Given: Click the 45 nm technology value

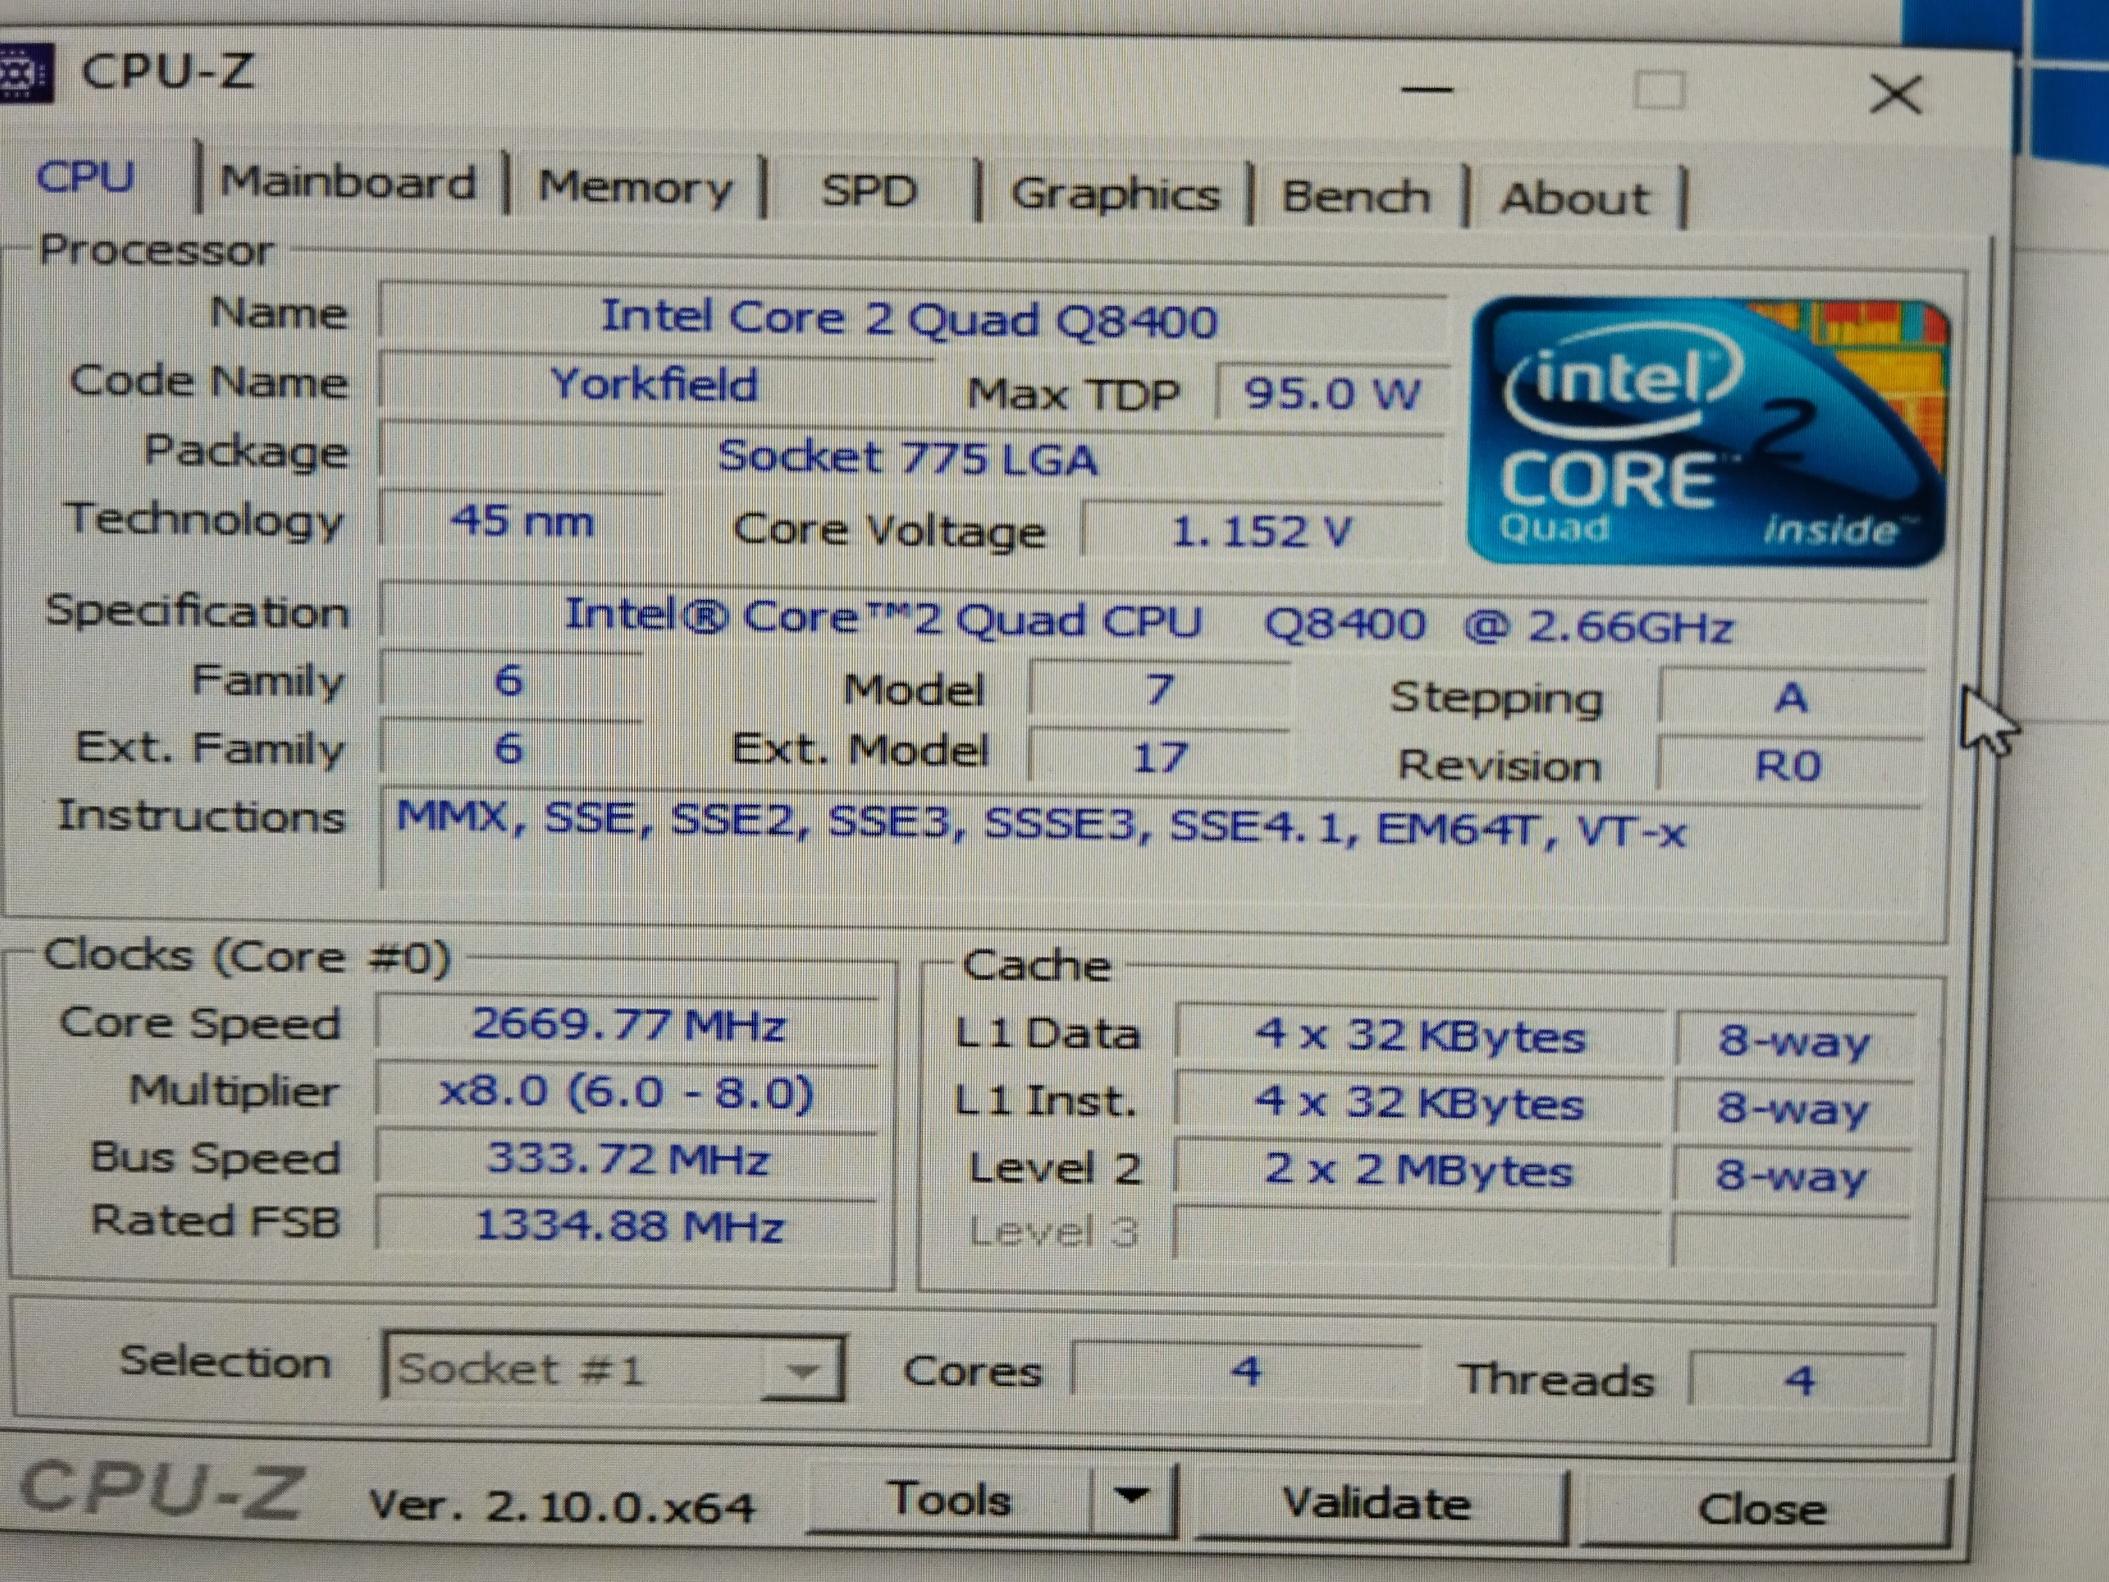Looking at the screenshot, I should coord(522,521).
